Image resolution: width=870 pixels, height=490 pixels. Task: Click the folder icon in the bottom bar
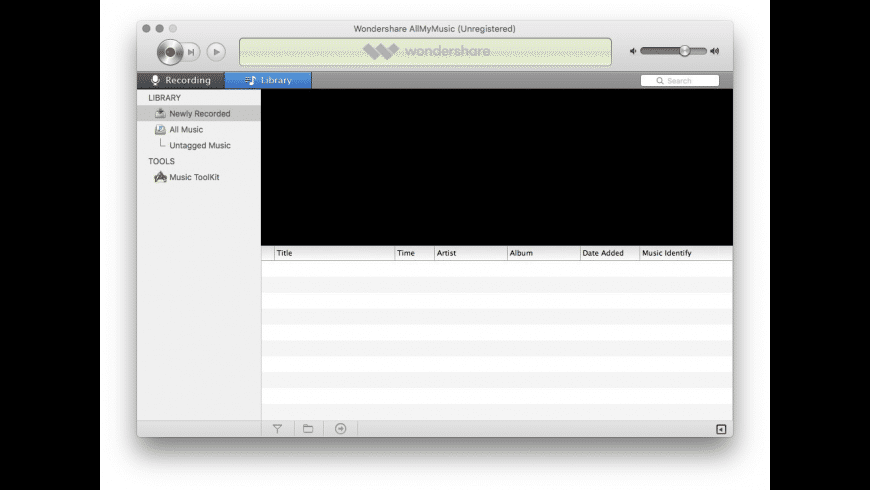click(308, 428)
